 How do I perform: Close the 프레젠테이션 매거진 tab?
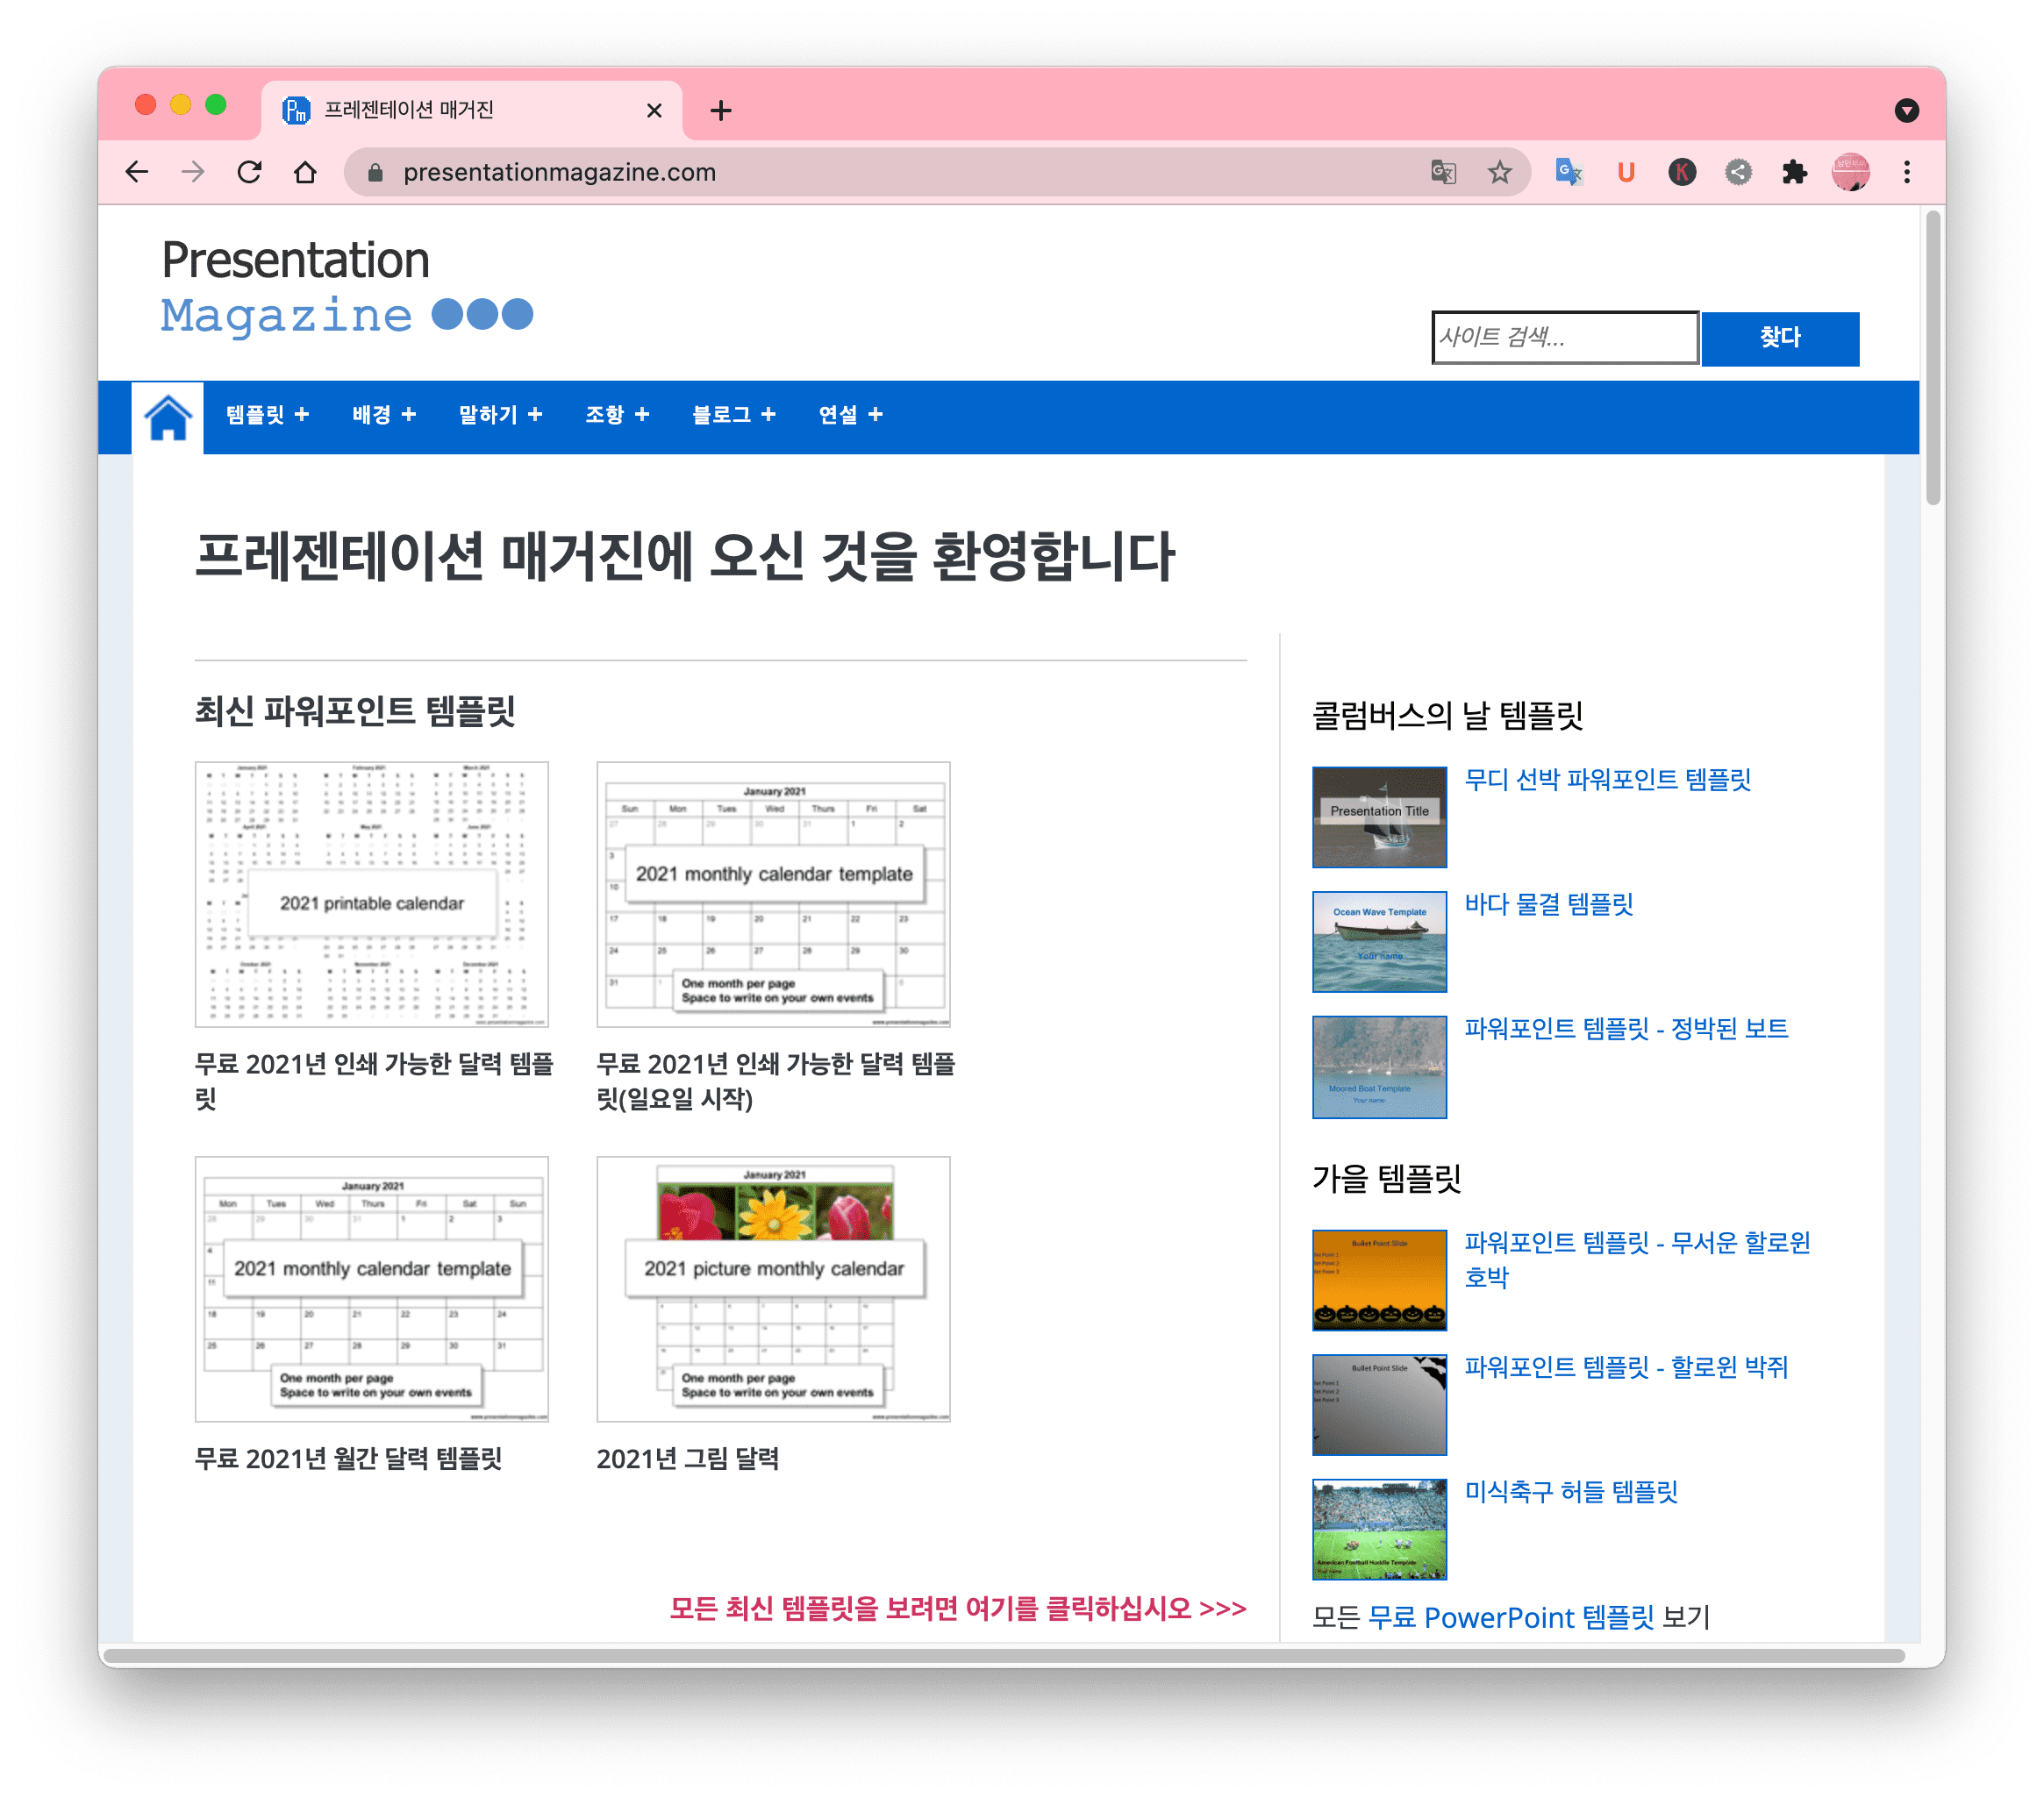point(654,110)
